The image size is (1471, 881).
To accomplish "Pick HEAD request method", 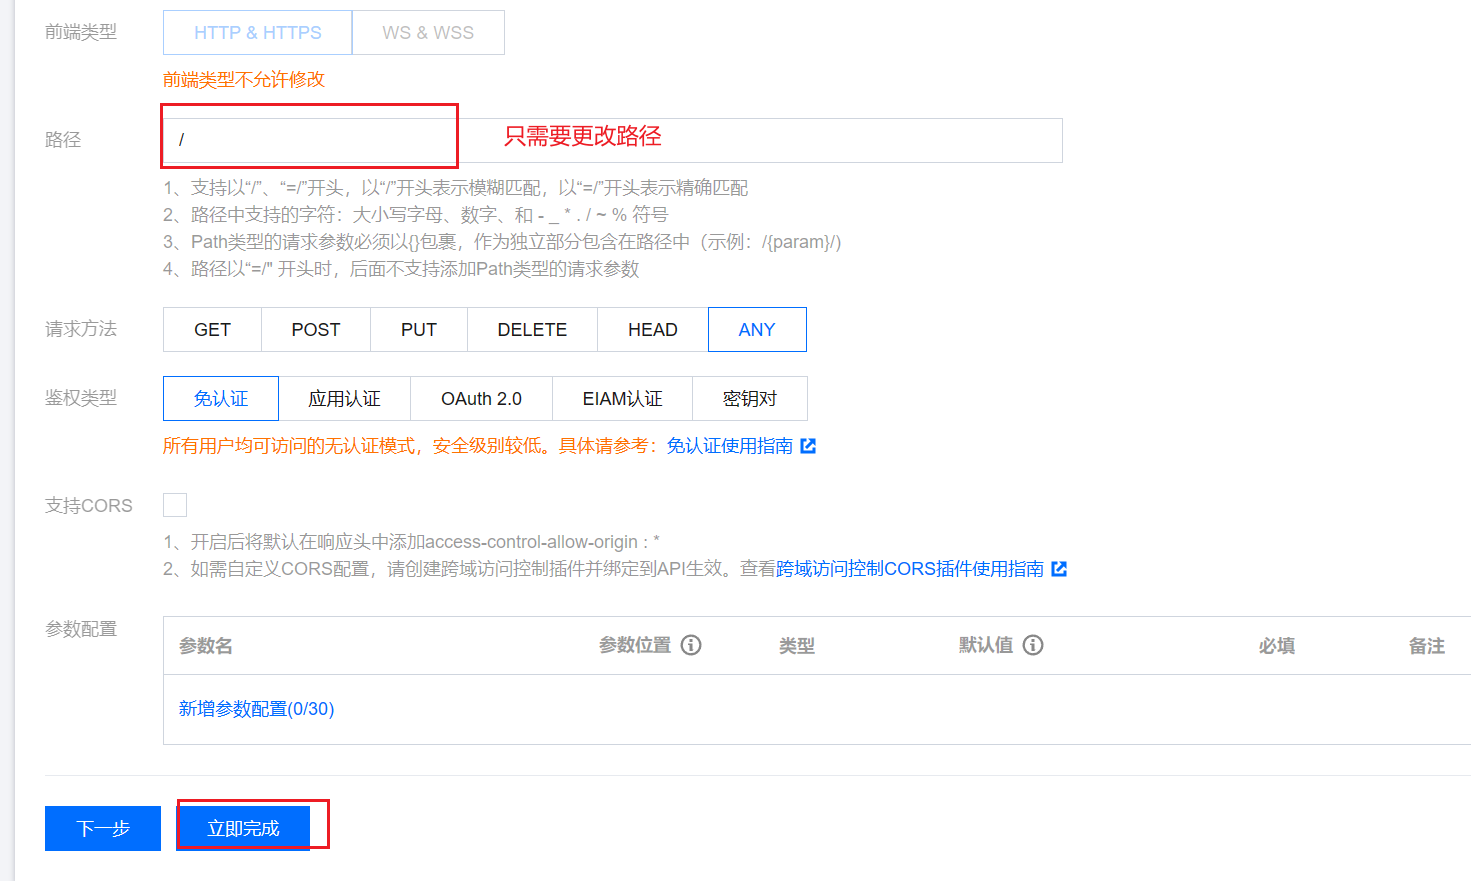I will click(653, 330).
